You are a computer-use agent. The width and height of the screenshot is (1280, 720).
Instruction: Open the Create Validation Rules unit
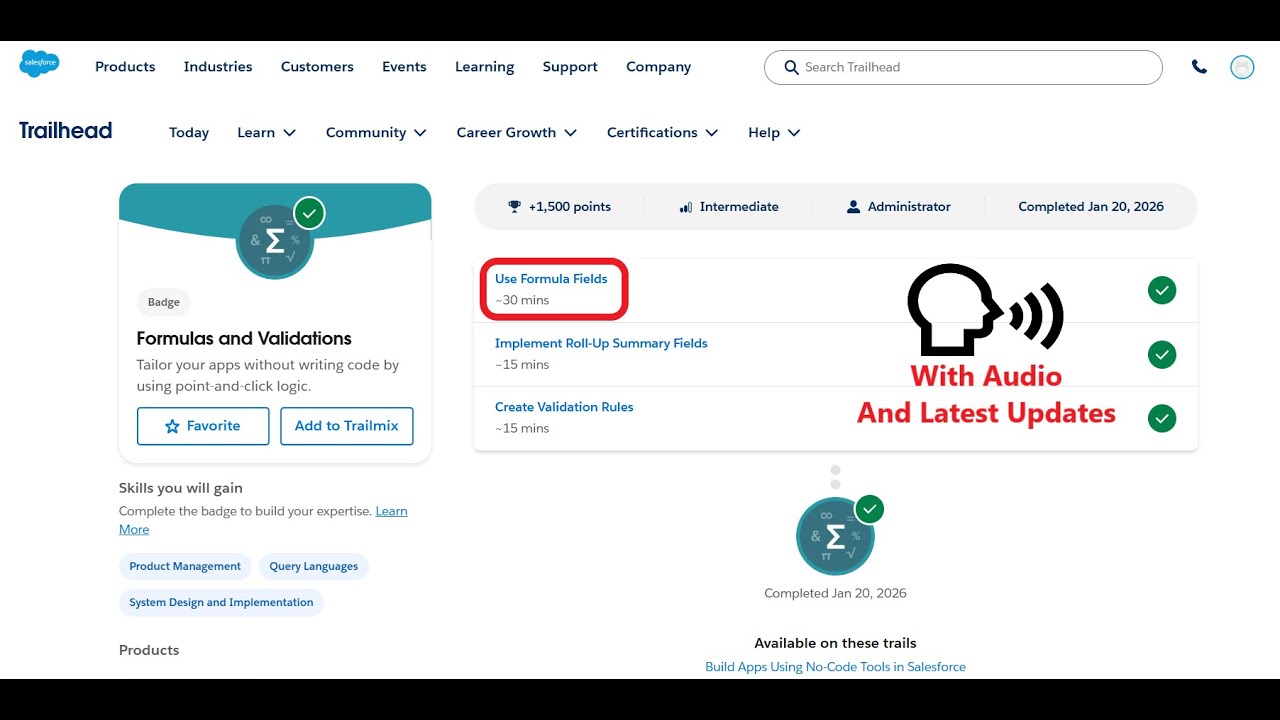(564, 407)
